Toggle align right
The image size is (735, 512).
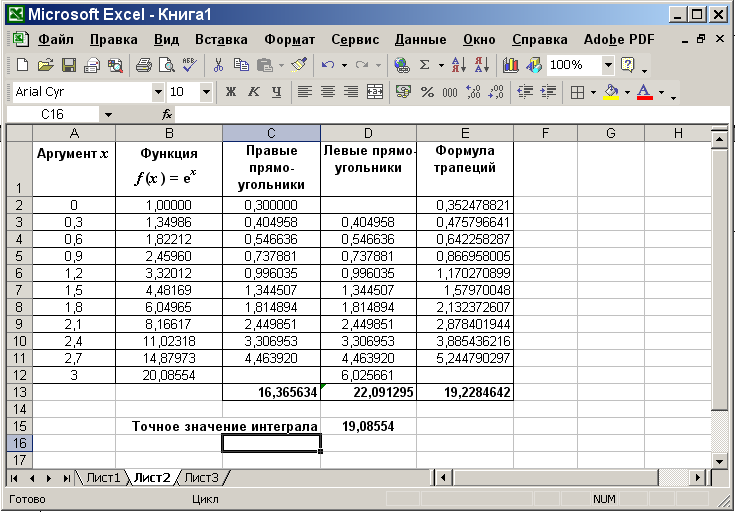tap(351, 92)
